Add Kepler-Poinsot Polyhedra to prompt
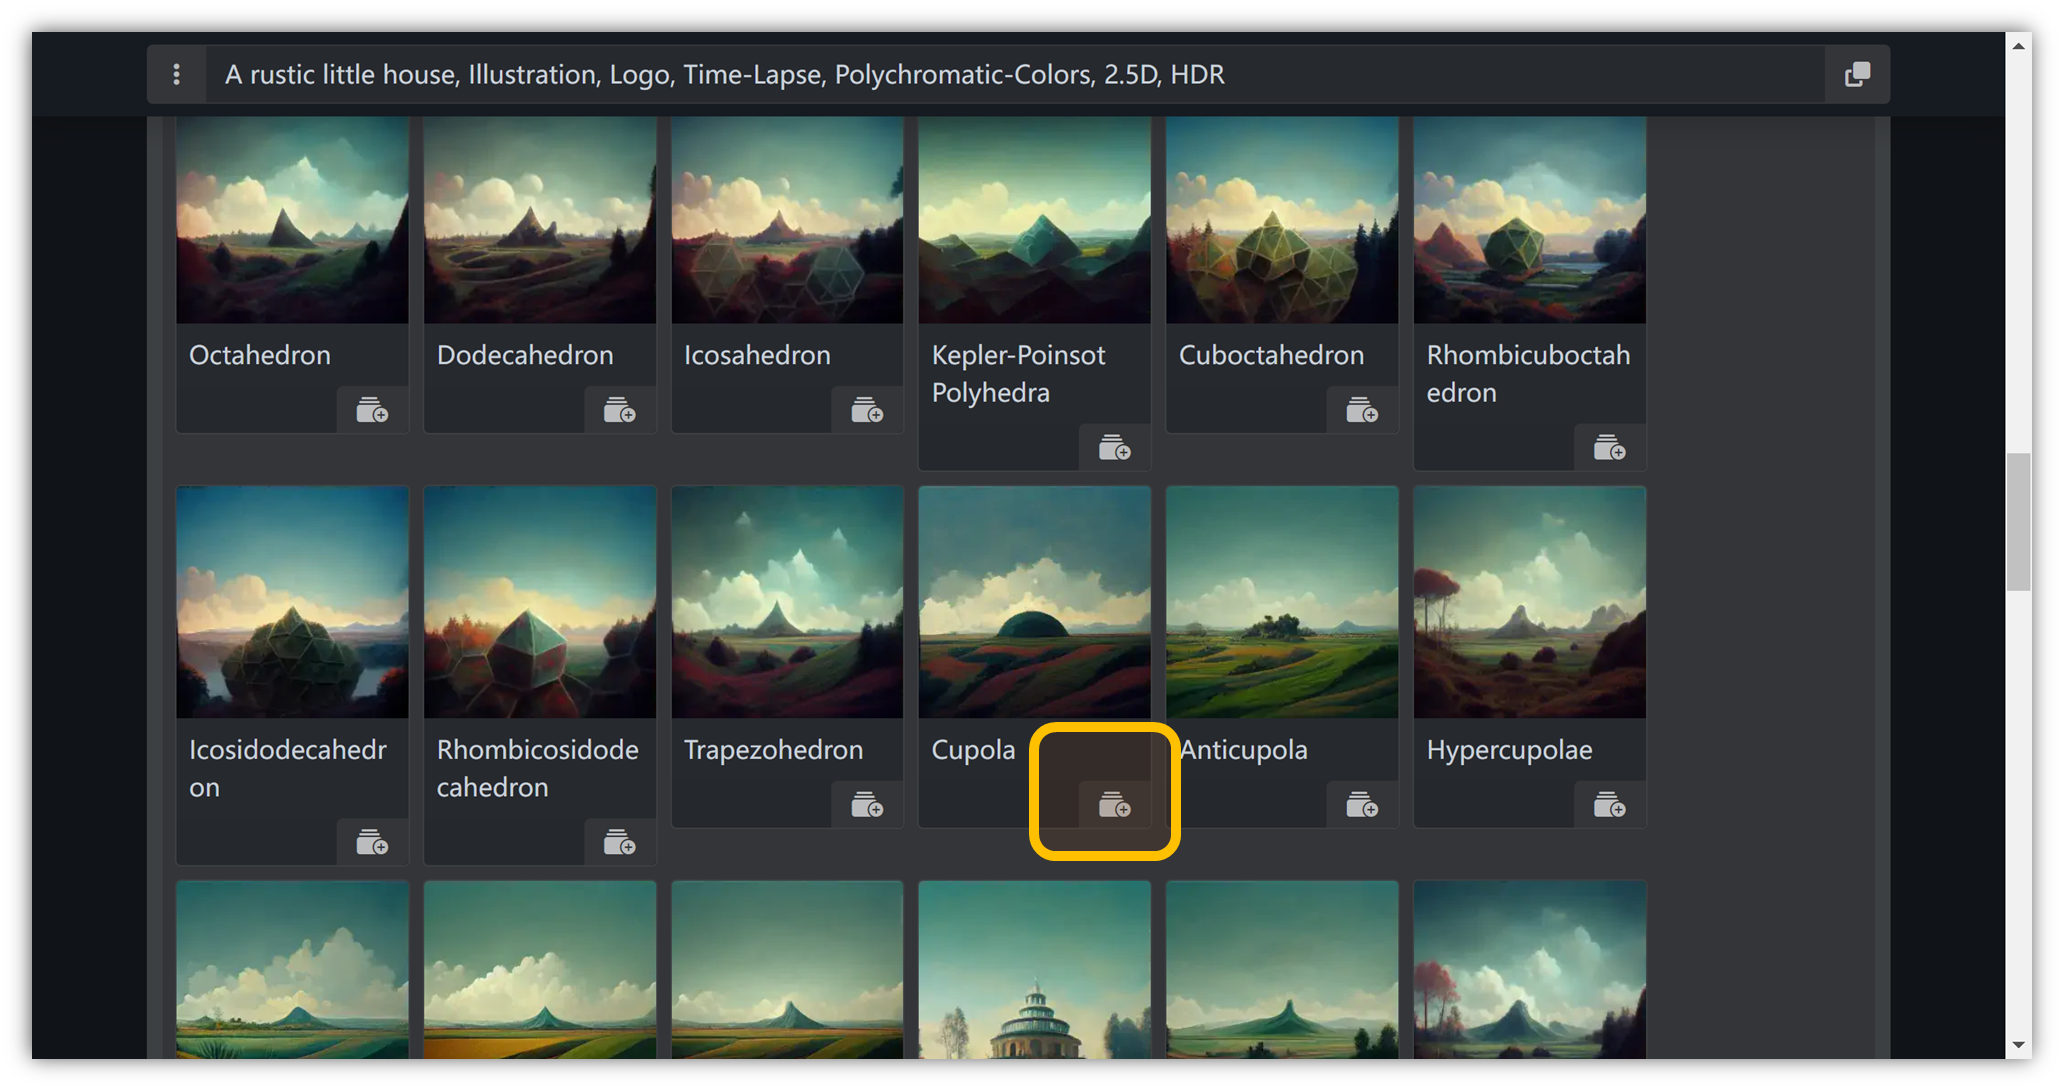Viewport: 2064px width, 1091px height. pyautogui.click(x=1114, y=448)
